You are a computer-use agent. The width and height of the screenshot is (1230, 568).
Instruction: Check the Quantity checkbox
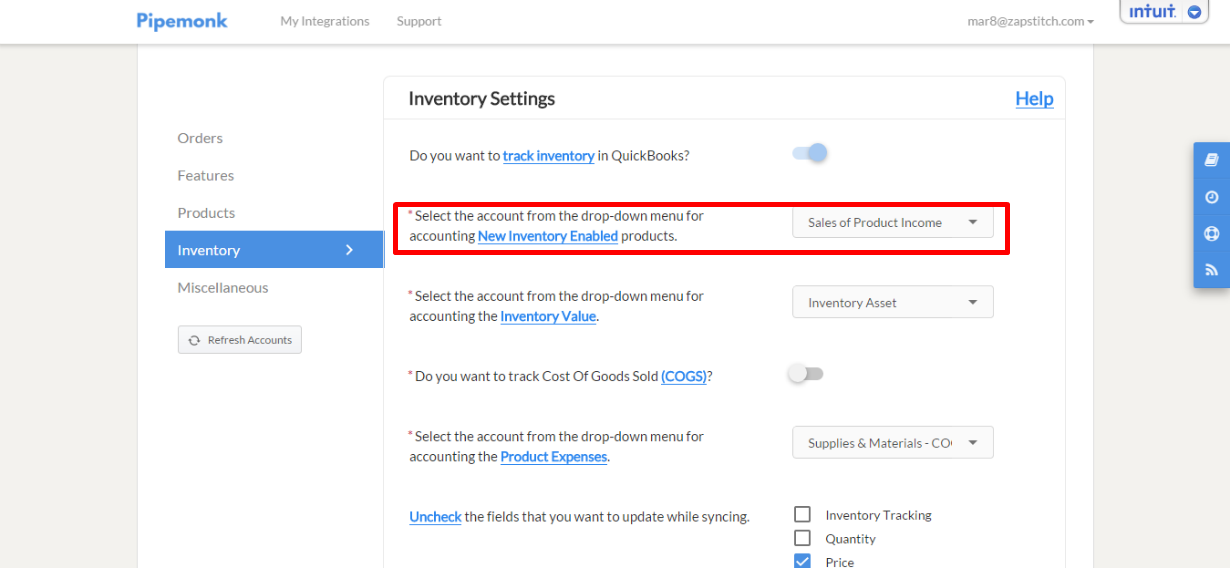(x=802, y=538)
